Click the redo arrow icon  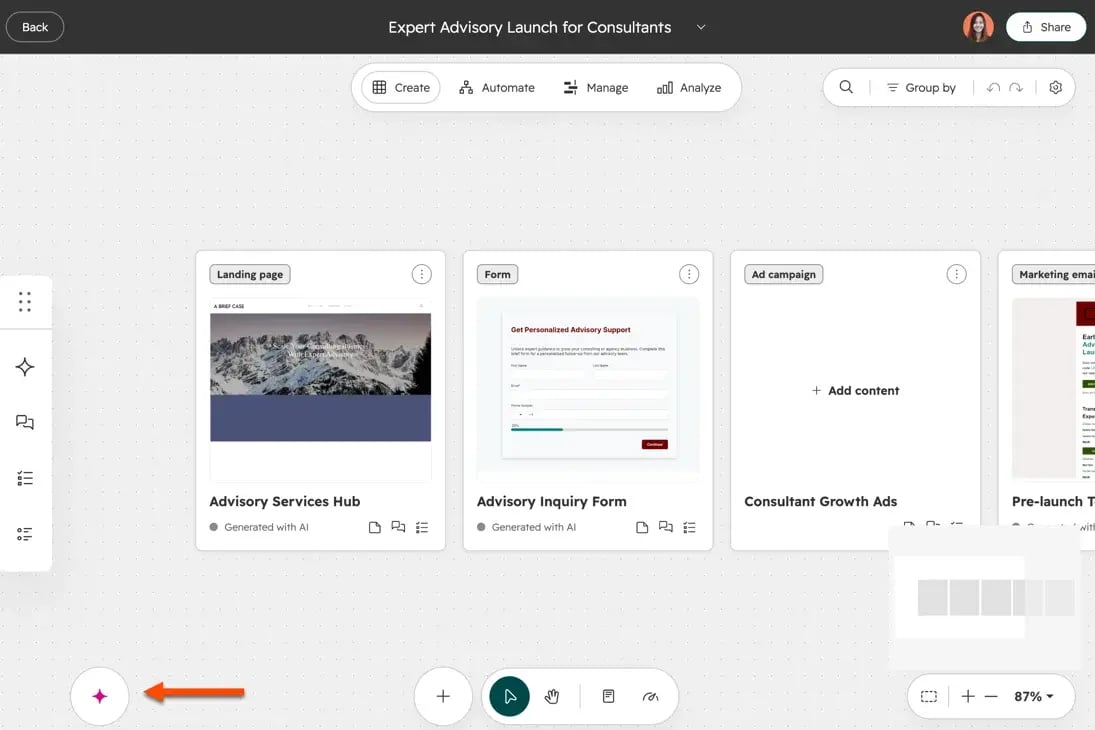pyautogui.click(x=1016, y=87)
